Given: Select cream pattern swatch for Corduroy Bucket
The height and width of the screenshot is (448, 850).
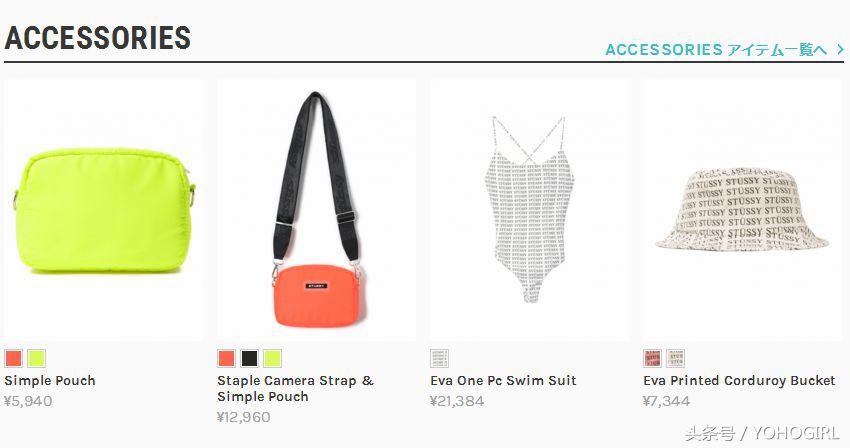Looking at the screenshot, I should click(675, 358).
